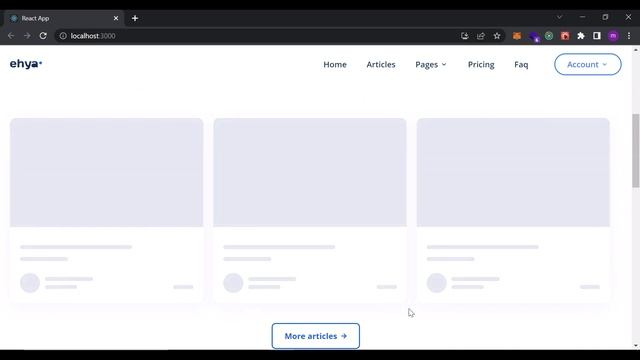
Task: Open the Faq nav link
Action: 521,64
